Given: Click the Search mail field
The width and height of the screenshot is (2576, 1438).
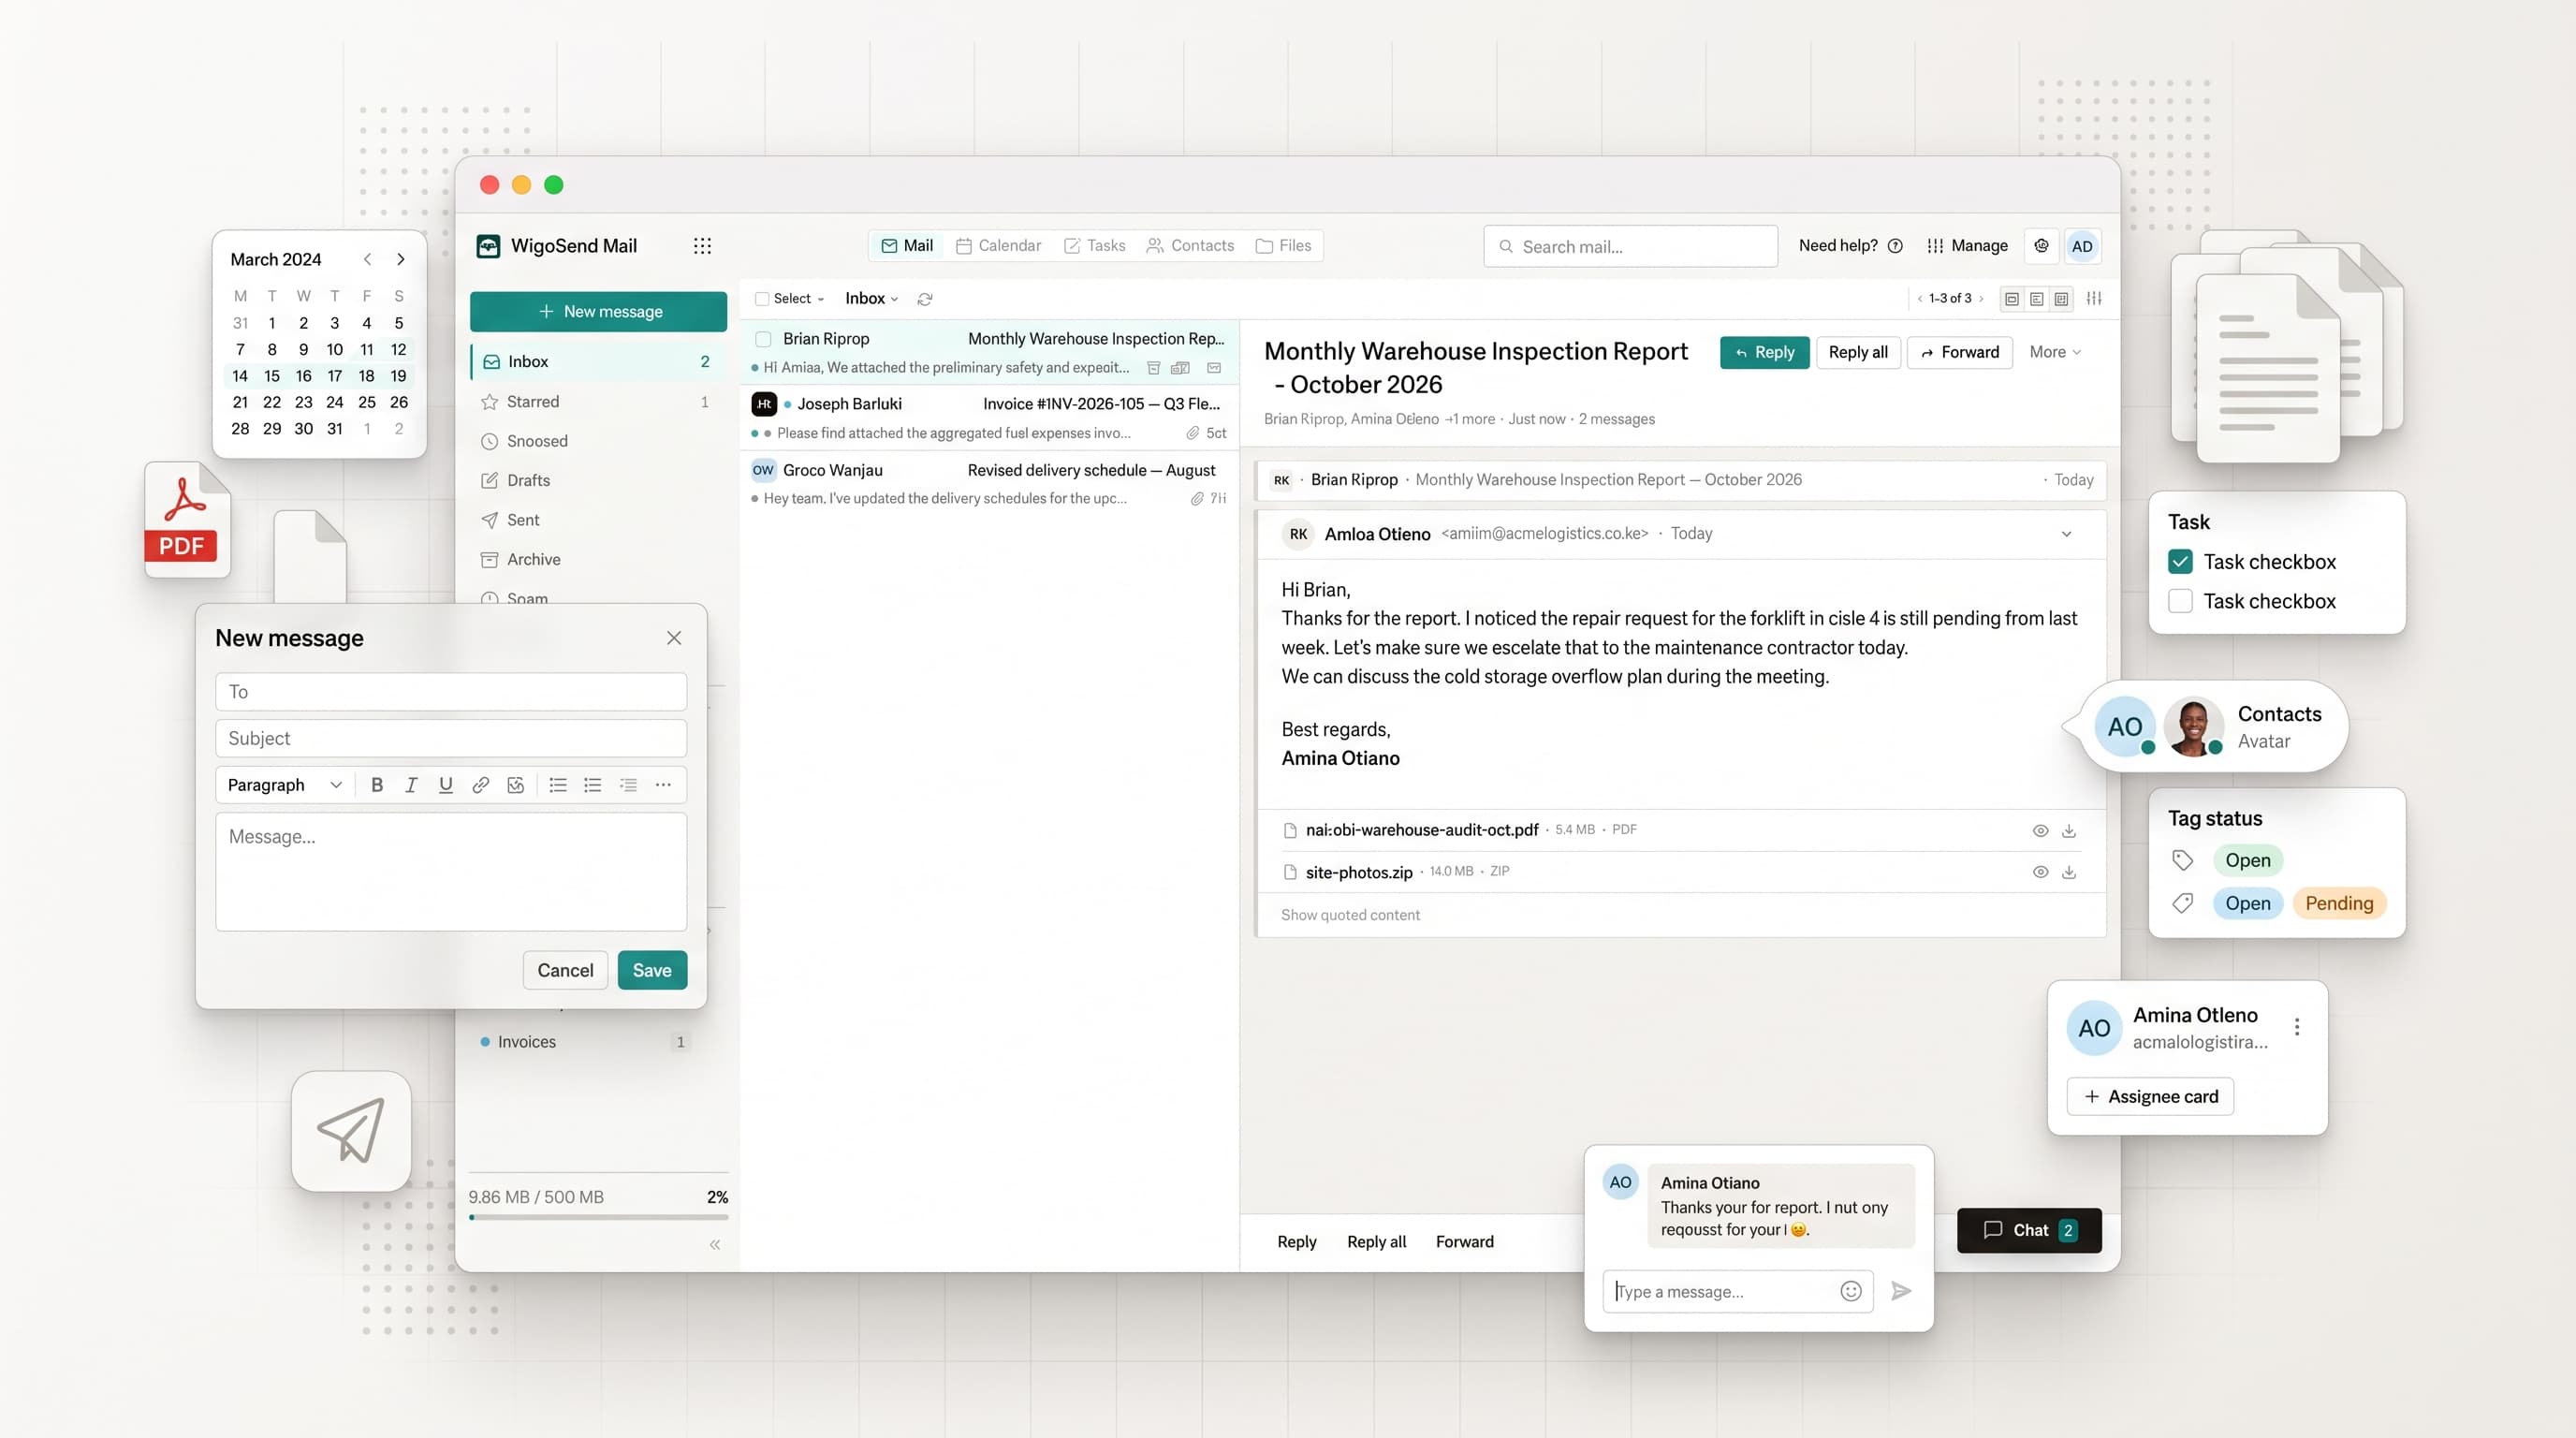Looking at the screenshot, I should coord(1630,246).
